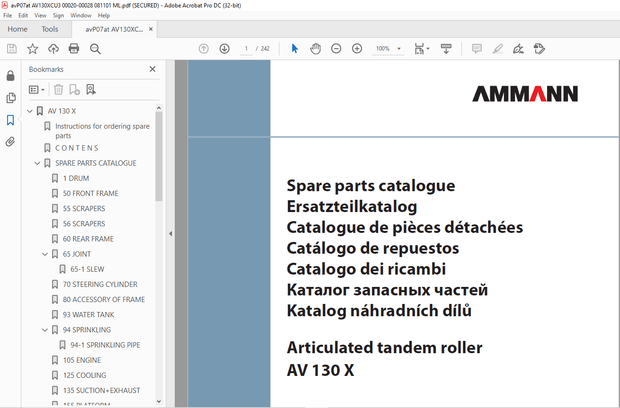This screenshot has height=408, width=620.
Task: Switch to the Home tab
Action: click(17, 29)
